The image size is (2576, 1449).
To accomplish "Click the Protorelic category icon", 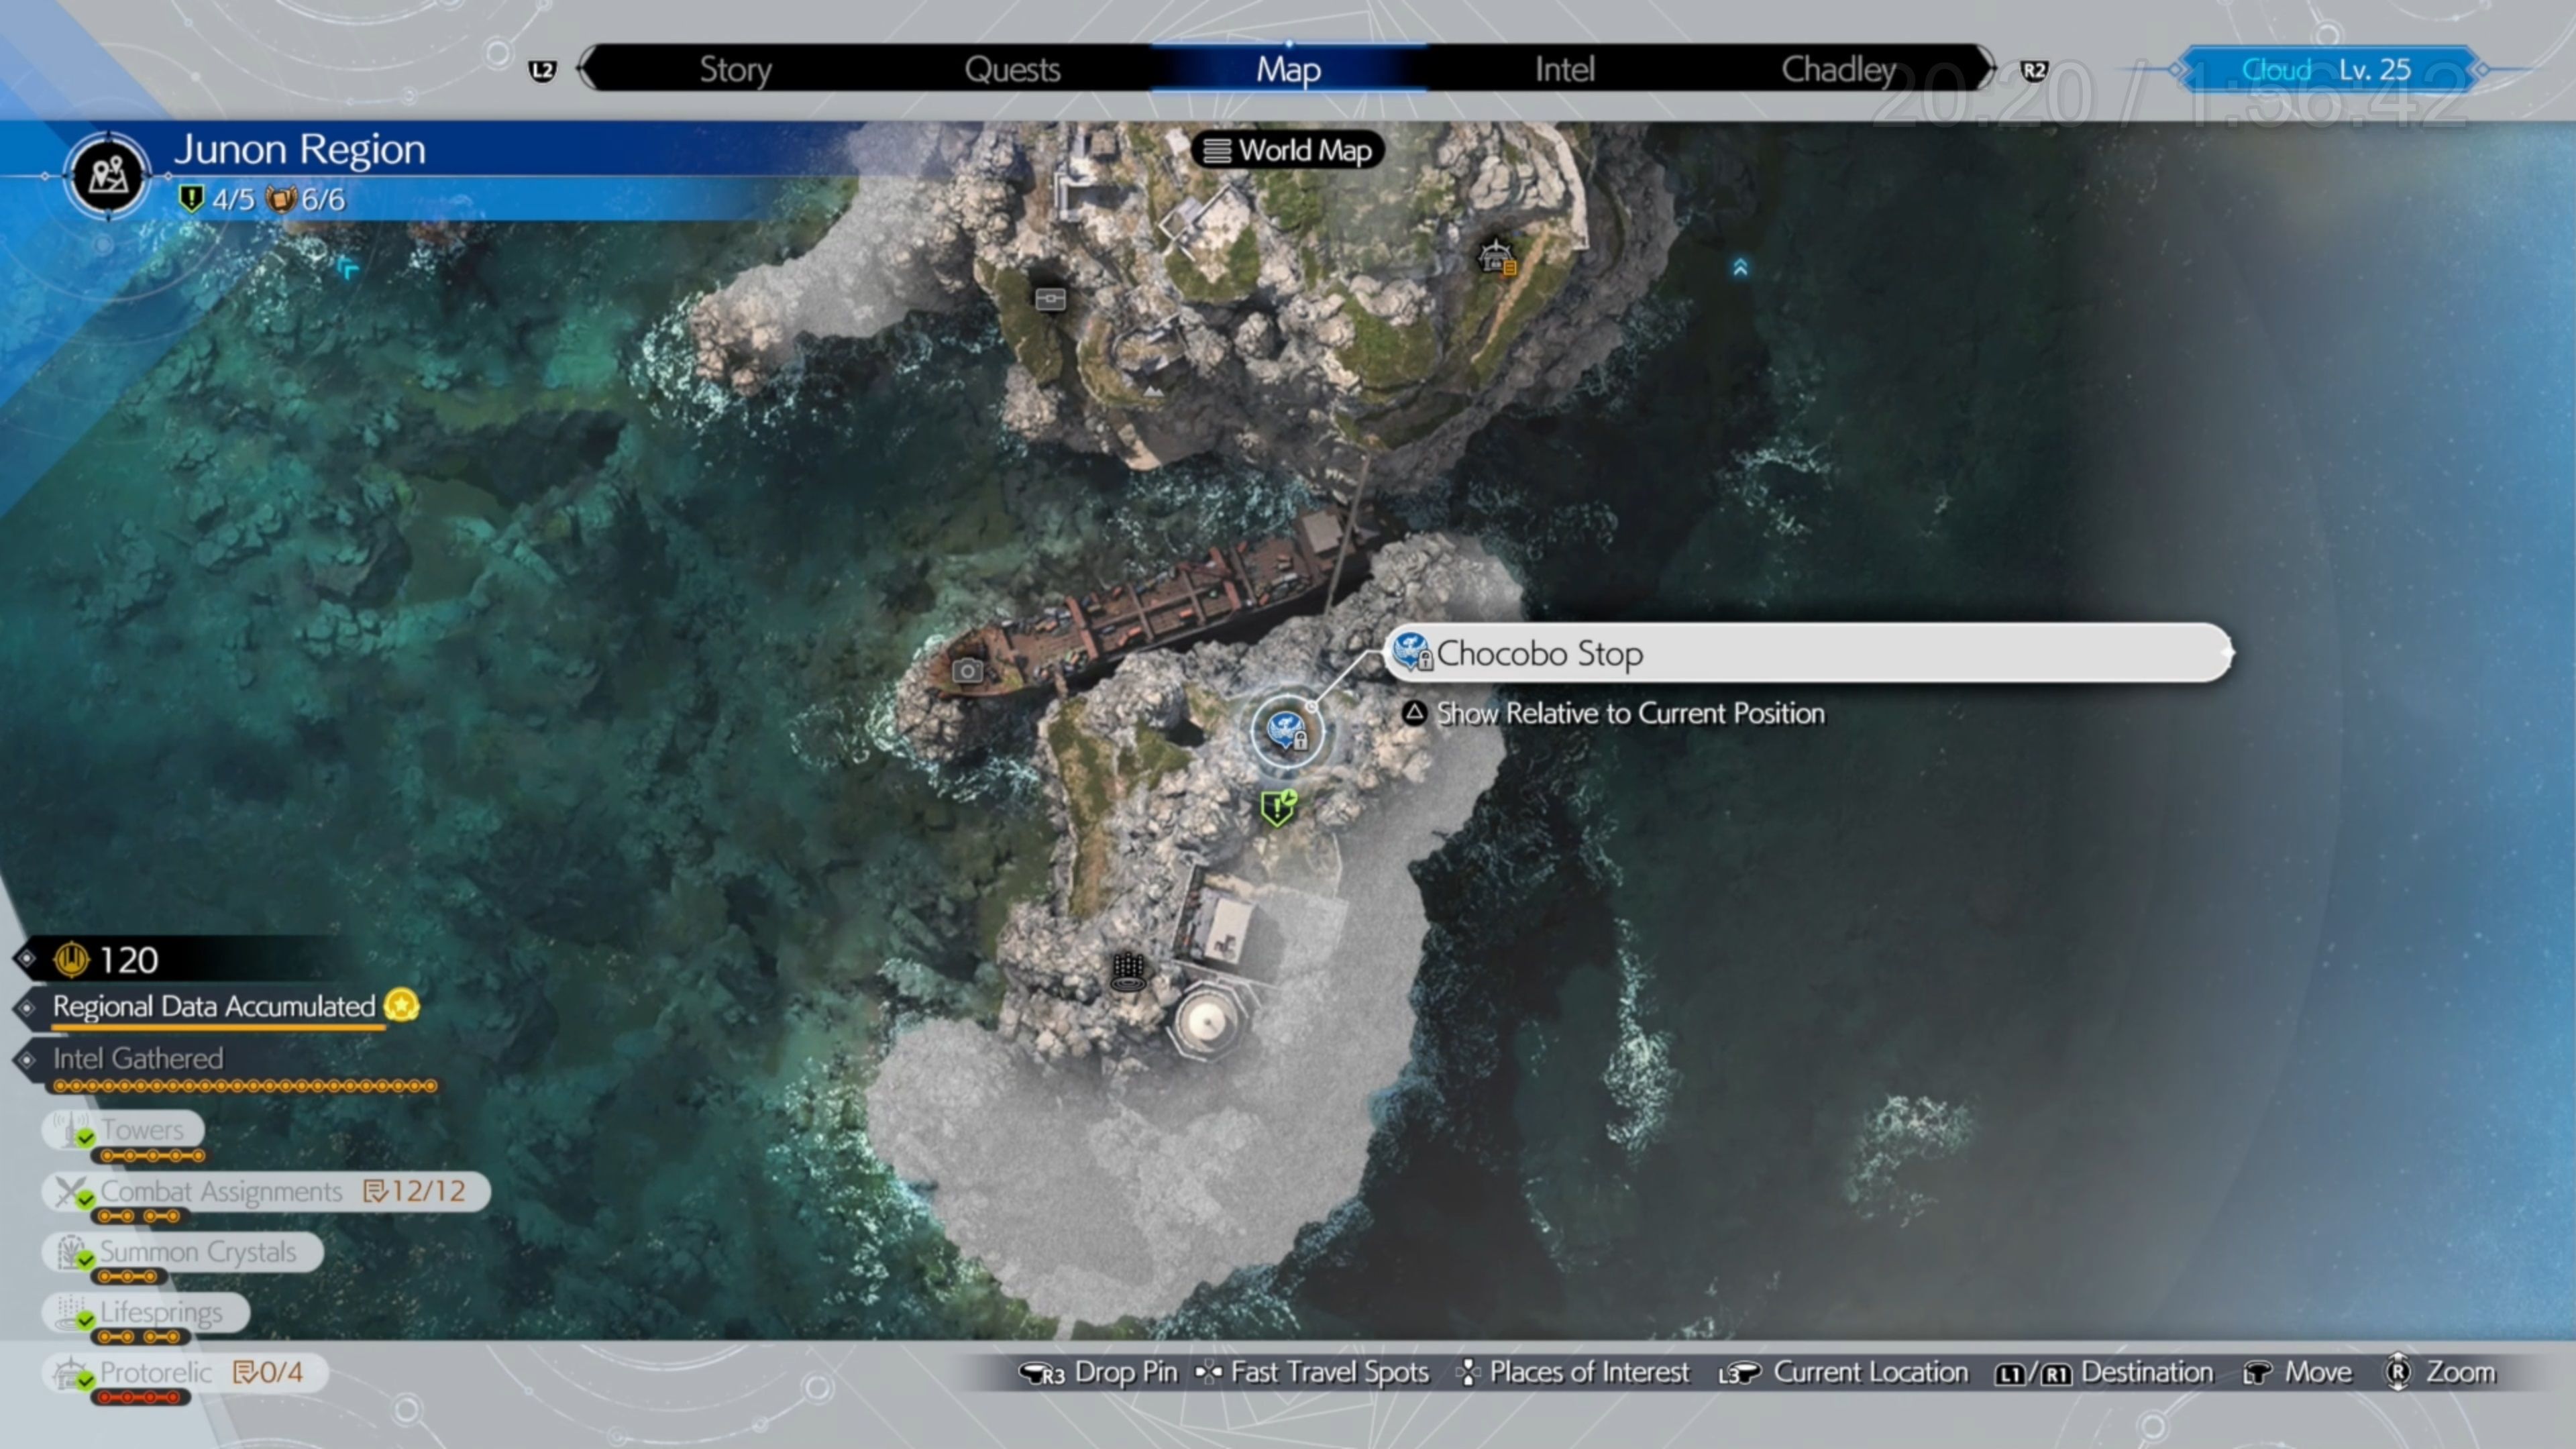I will 70,1371.
